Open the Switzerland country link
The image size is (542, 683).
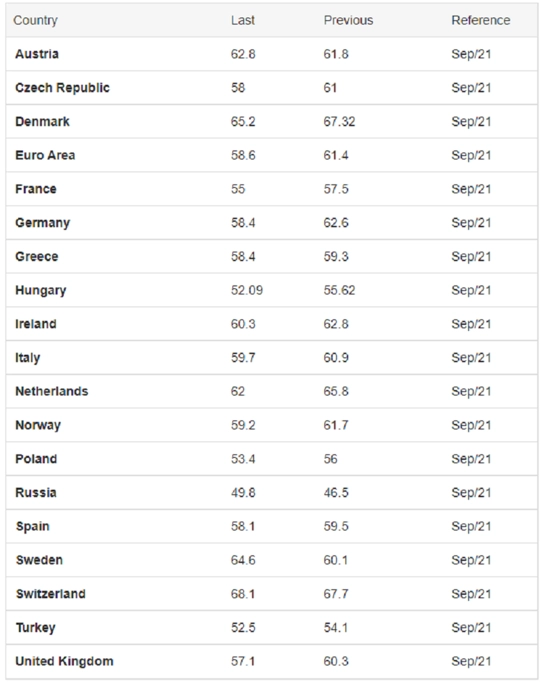click(x=51, y=594)
